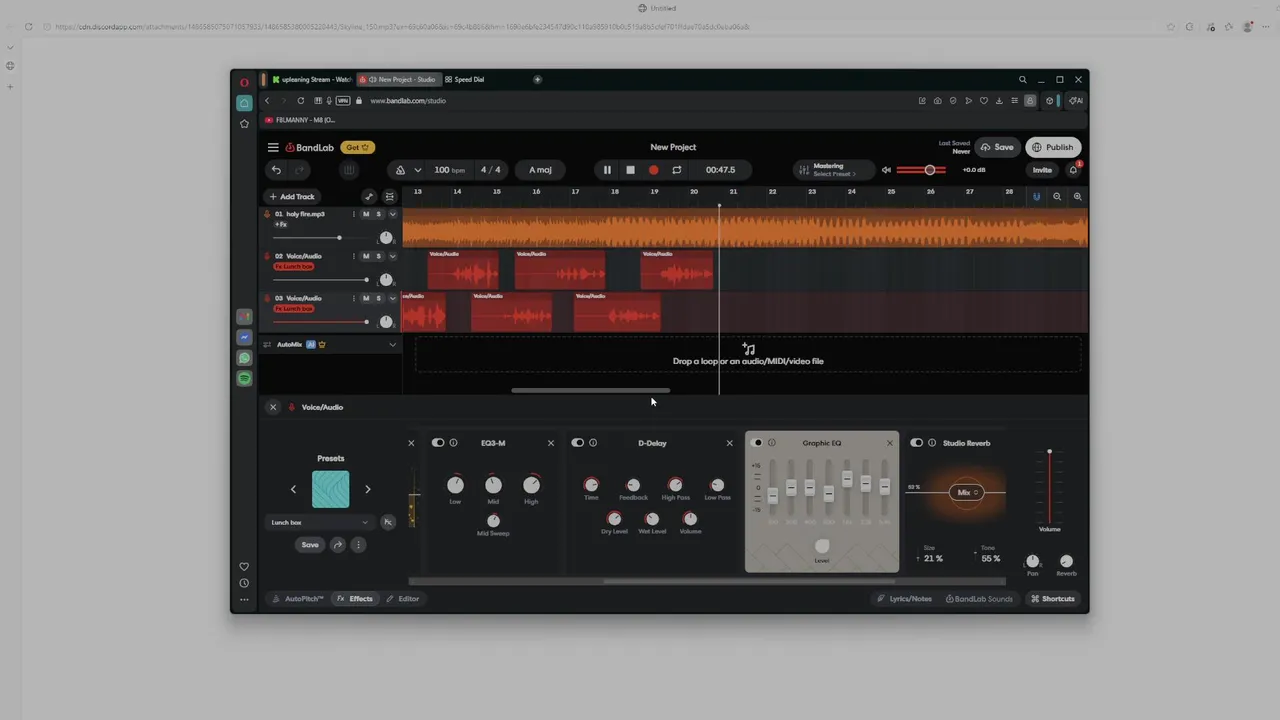Viewport: 1280px width, 720px height.
Task: Solo track 02 Voice/Audio
Action: [378, 256]
